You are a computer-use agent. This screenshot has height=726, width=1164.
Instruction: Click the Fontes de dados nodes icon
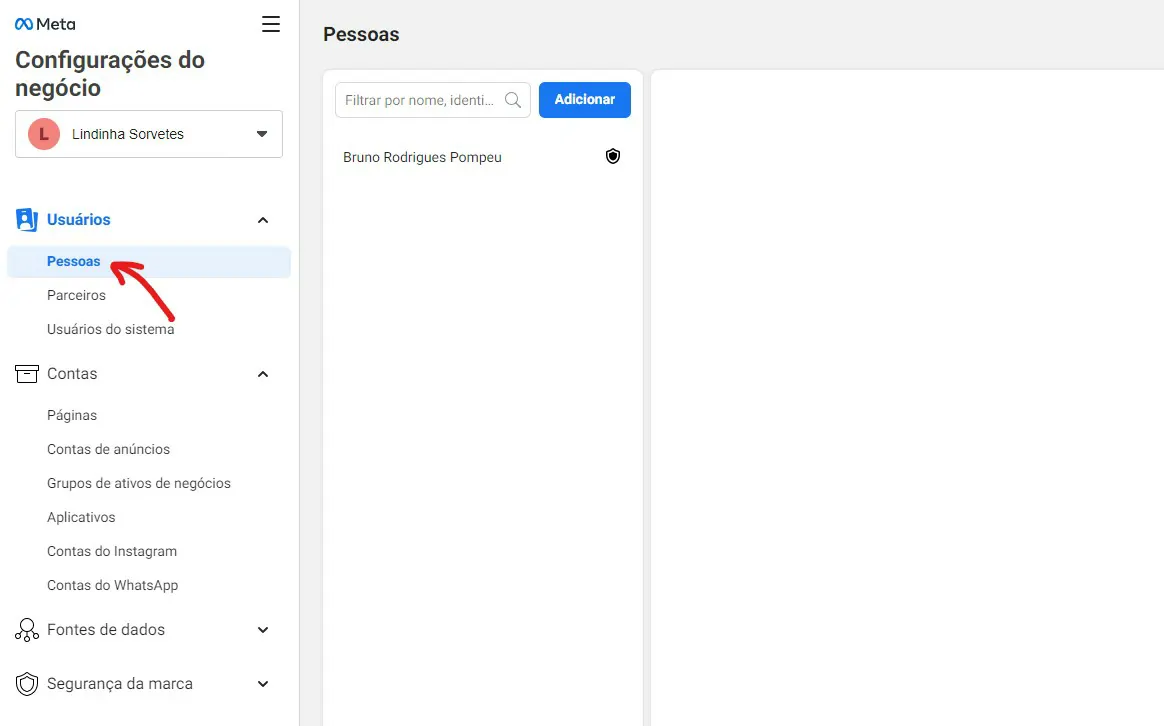pyautogui.click(x=27, y=629)
